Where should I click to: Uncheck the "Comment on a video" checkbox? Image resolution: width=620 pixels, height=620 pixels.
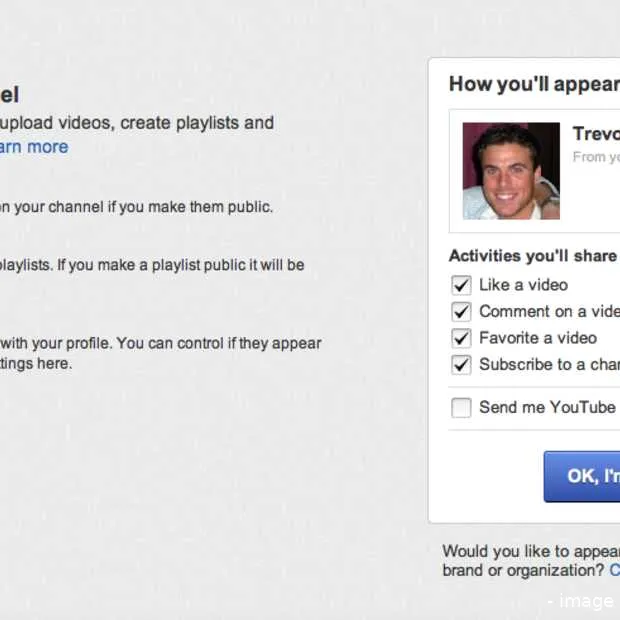click(461, 311)
